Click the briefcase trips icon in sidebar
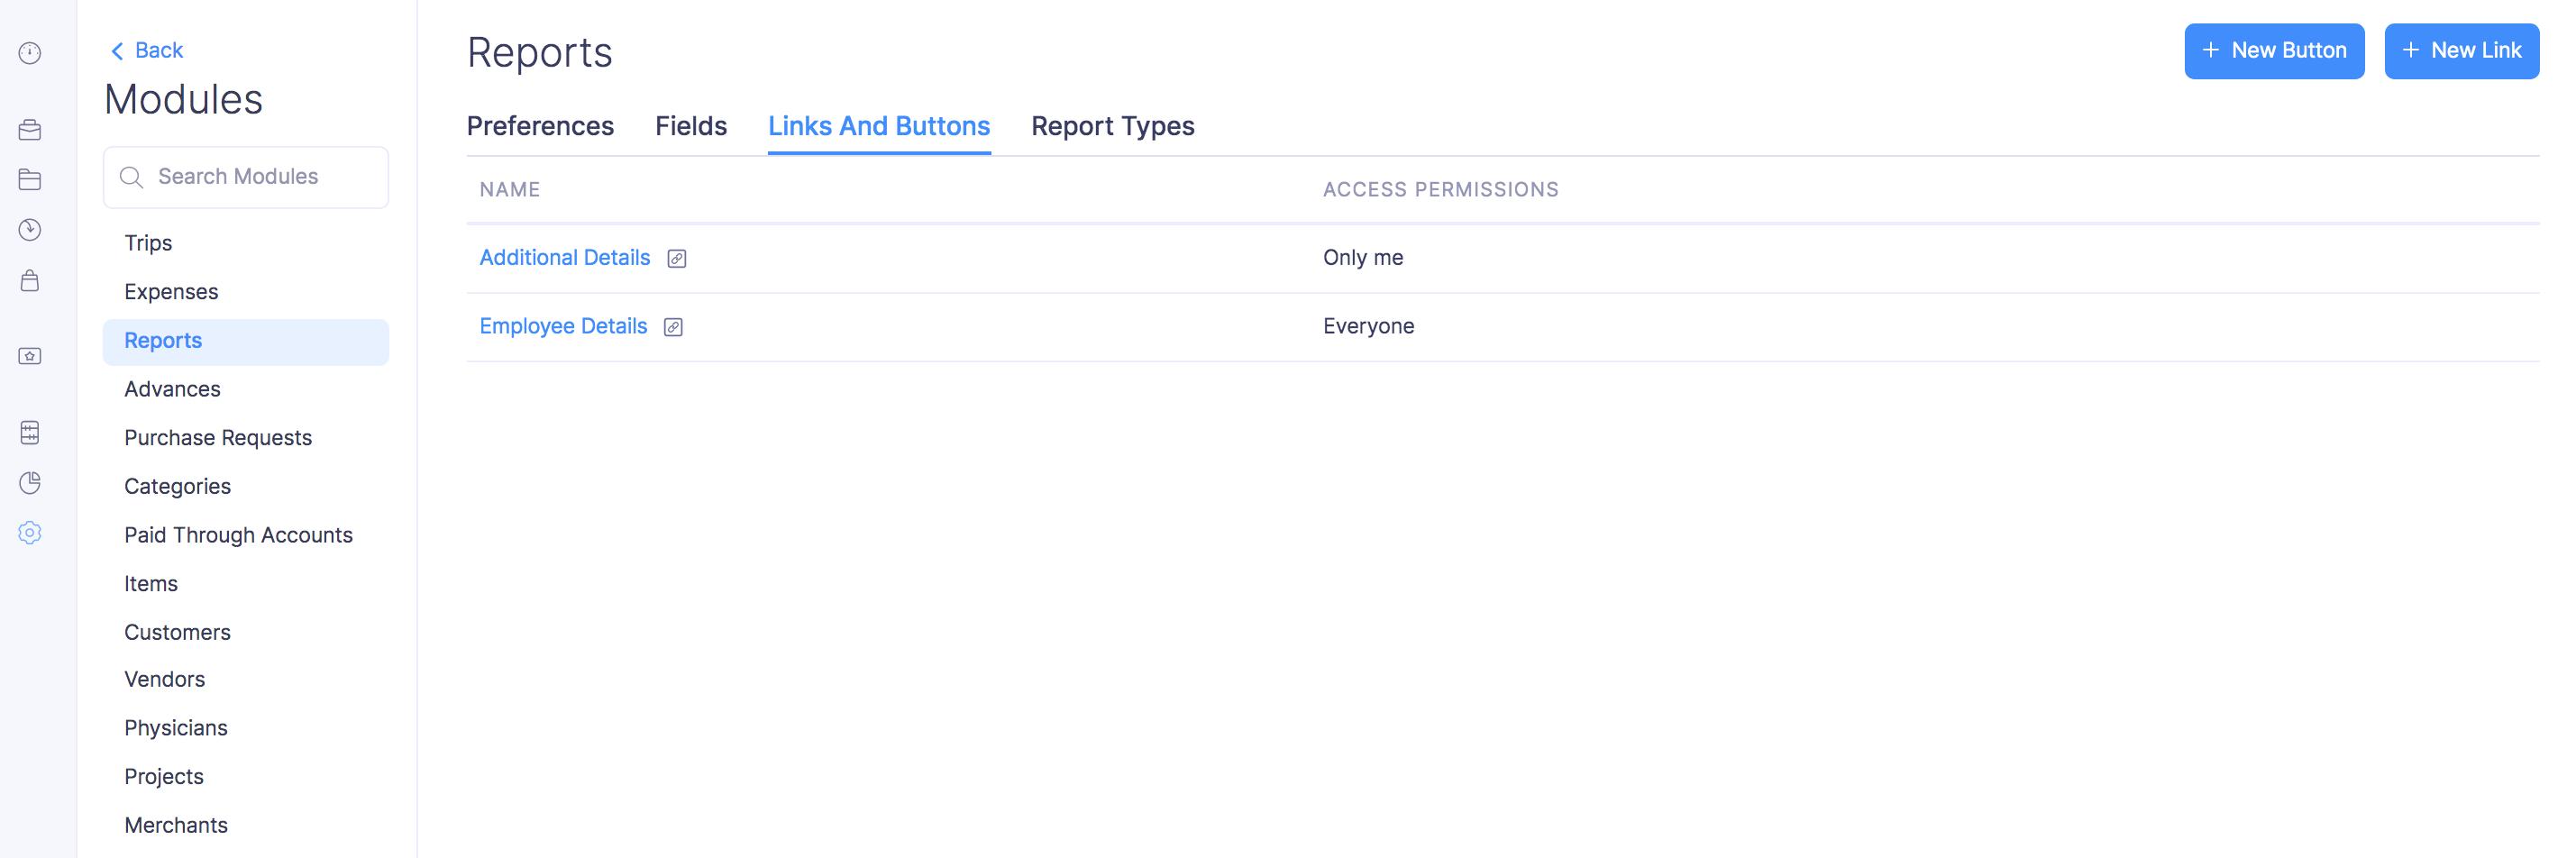2576x858 pixels. point(30,130)
